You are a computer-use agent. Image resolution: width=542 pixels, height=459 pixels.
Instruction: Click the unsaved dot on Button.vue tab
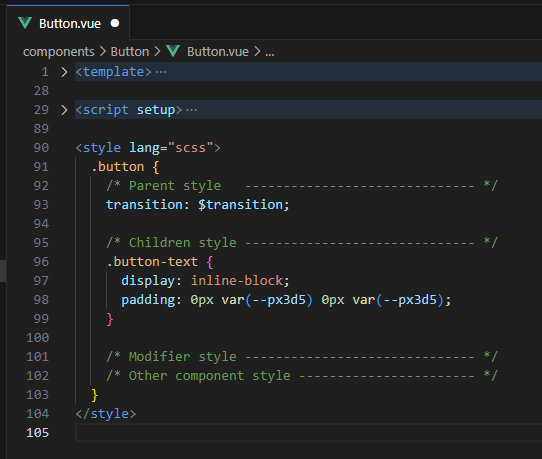(x=115, y=23)
